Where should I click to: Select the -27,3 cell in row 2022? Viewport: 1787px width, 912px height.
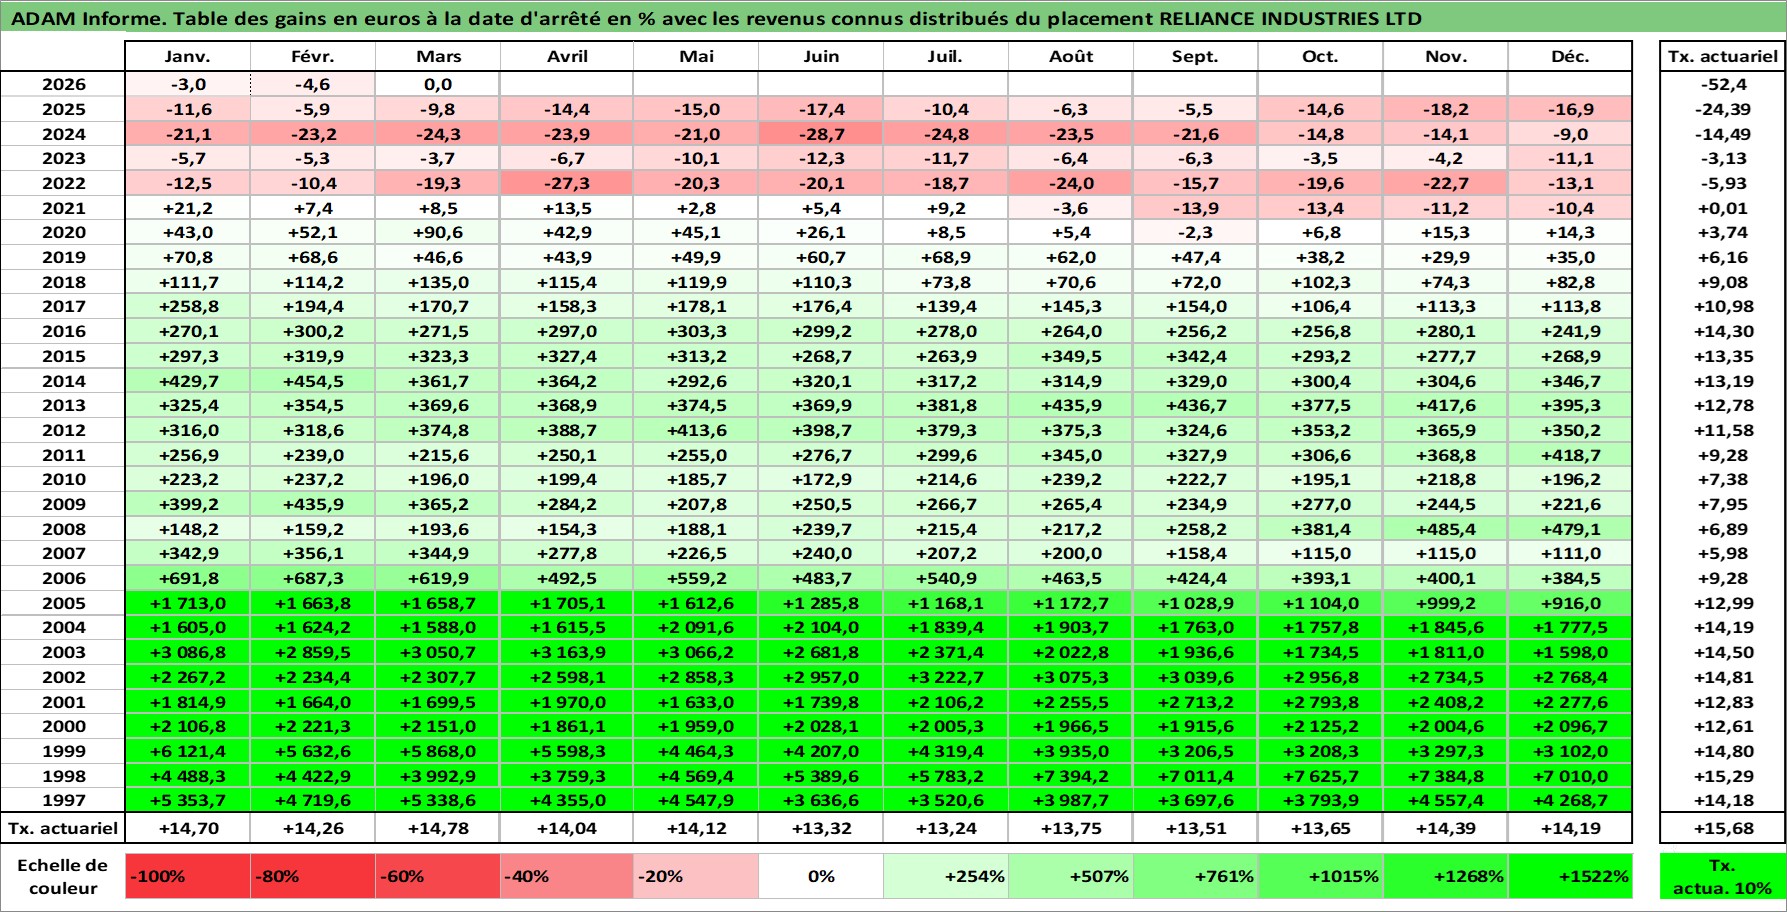(567, 183)
